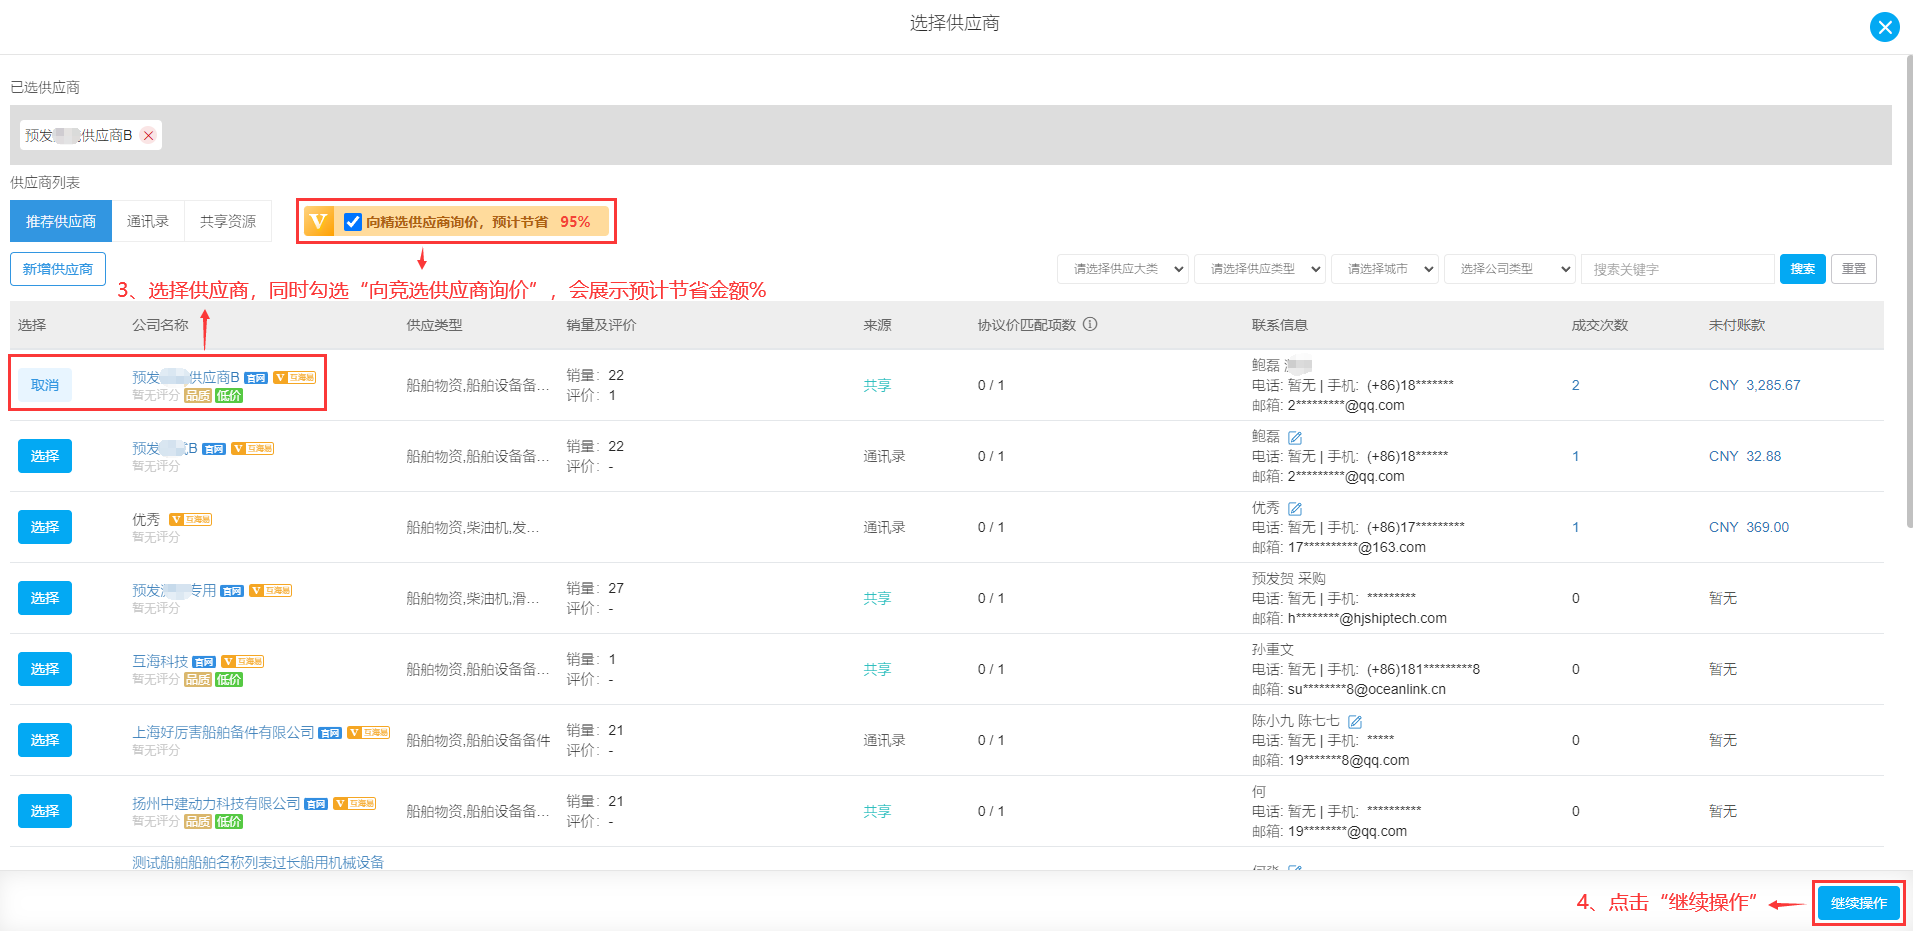Click unpaid amount CNY 32.88

[1745, 456]
